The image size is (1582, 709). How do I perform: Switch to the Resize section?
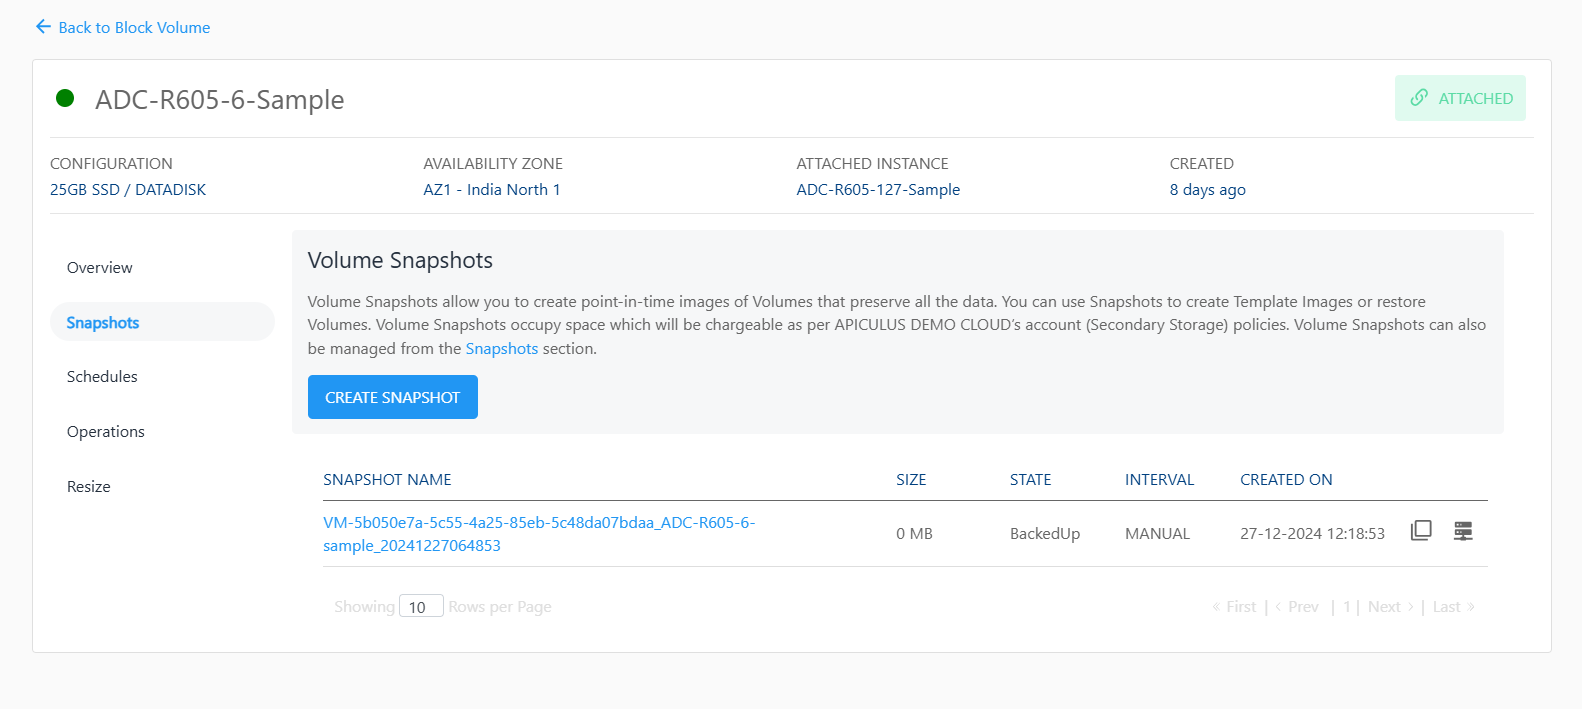89,487
